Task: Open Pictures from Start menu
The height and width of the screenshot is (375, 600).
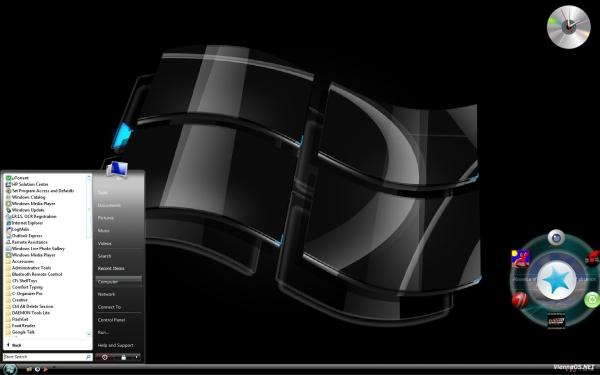Action: 106,218
